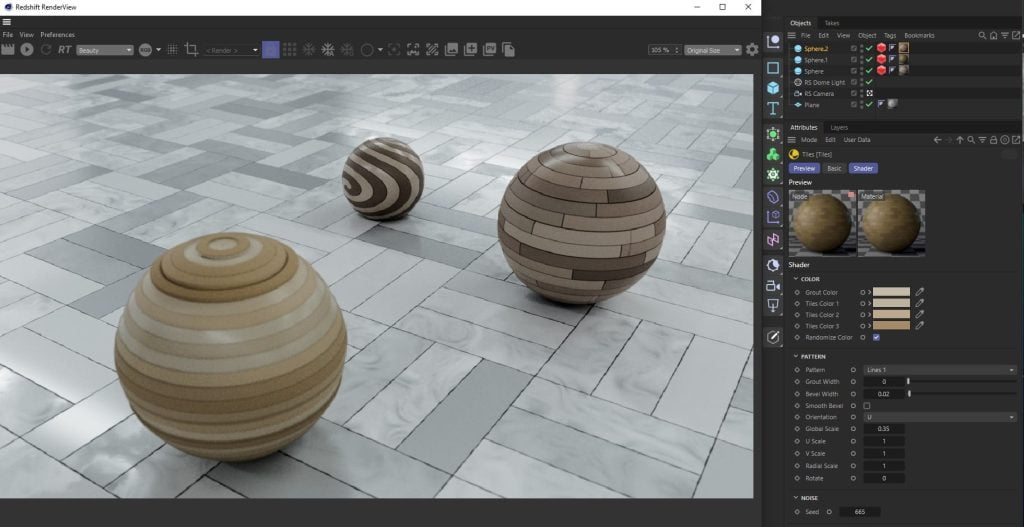The width and height of the screenshot is (1024, 527).
Task: Select the Text tool in sidebar
Action: 773,108
